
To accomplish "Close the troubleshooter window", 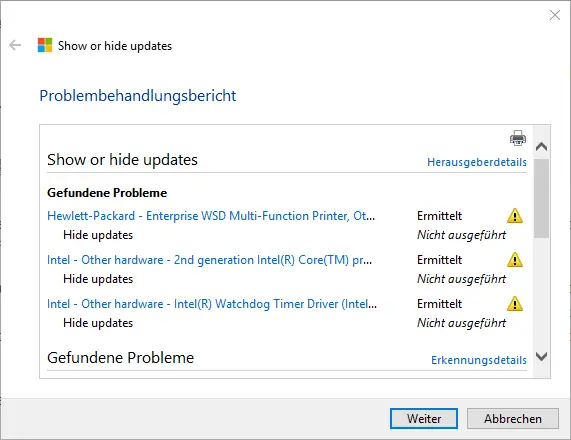I will click(x=555, y=15).
